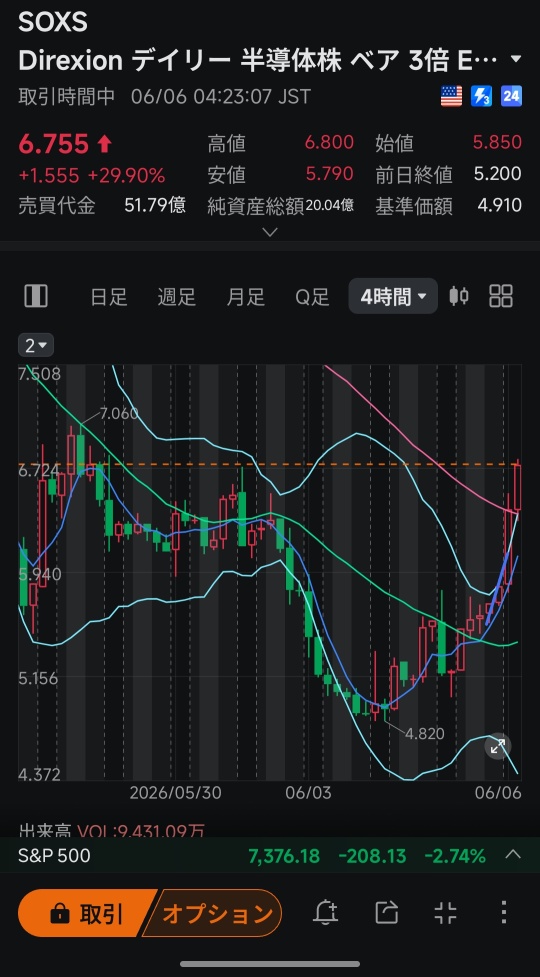Screen dimensions: 540x977
Task: Switch to the 月足 monthly chart tab
Action: 245,297
